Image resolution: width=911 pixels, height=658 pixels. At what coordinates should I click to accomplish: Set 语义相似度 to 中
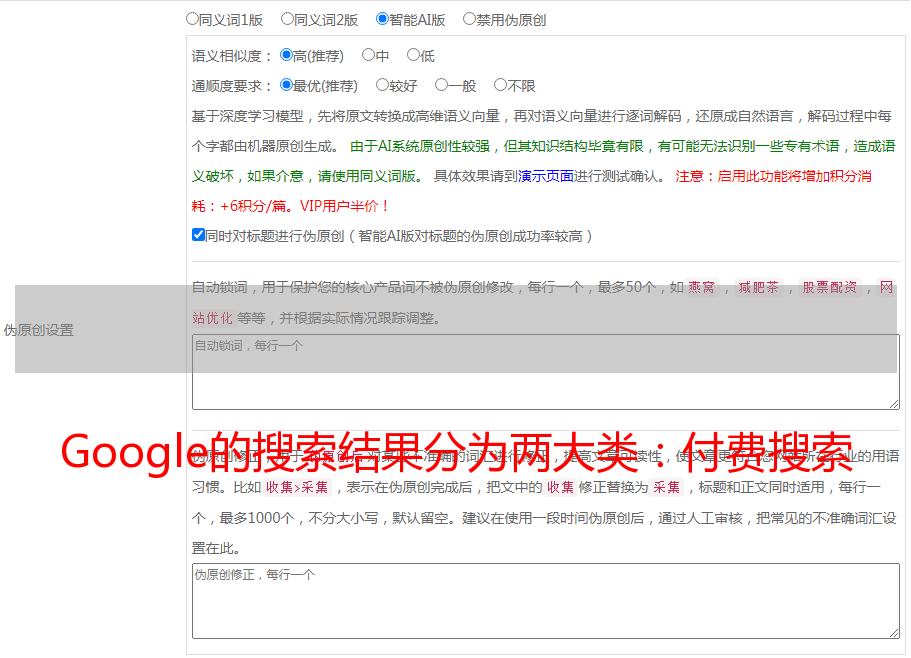[368, 55]
